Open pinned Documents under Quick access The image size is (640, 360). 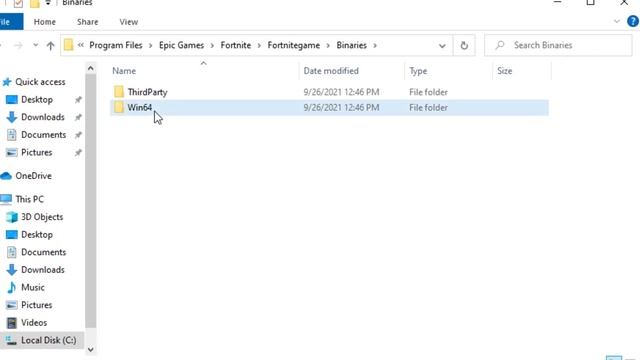[x=43, y=135]
